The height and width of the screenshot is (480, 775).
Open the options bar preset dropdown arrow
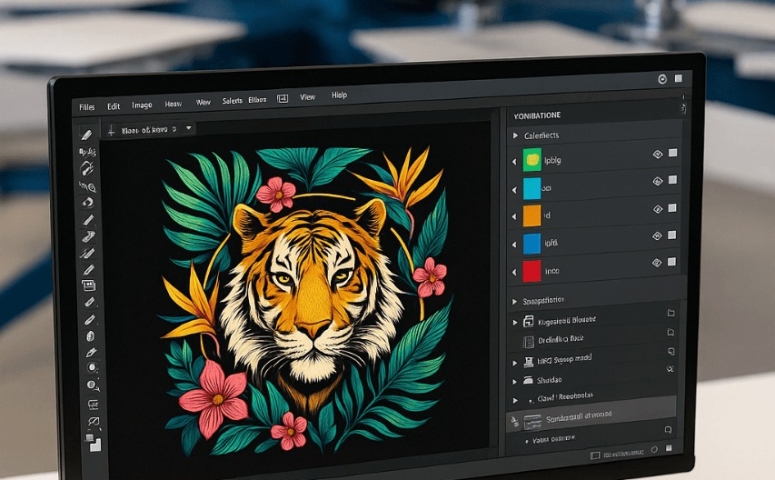coord(189,129)
